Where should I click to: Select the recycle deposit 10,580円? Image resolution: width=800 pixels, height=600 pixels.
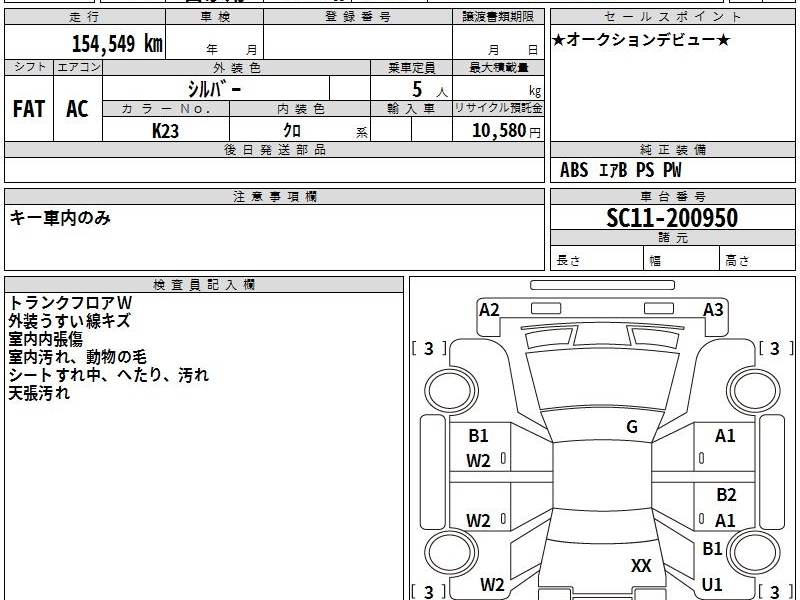click(x=506, y=131)
